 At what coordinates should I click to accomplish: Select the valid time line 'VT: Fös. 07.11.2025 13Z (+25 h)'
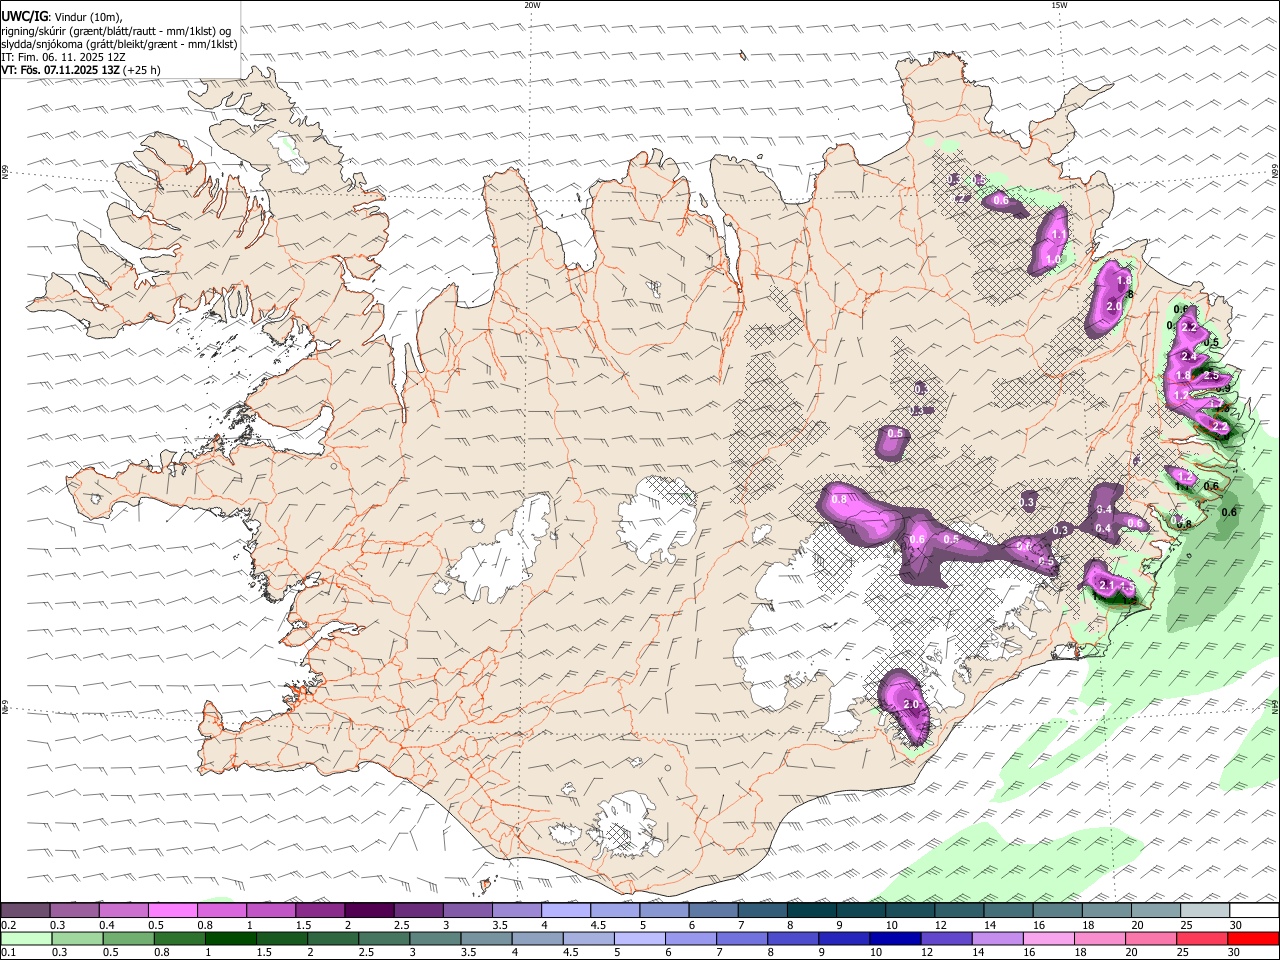coord(81,70)
